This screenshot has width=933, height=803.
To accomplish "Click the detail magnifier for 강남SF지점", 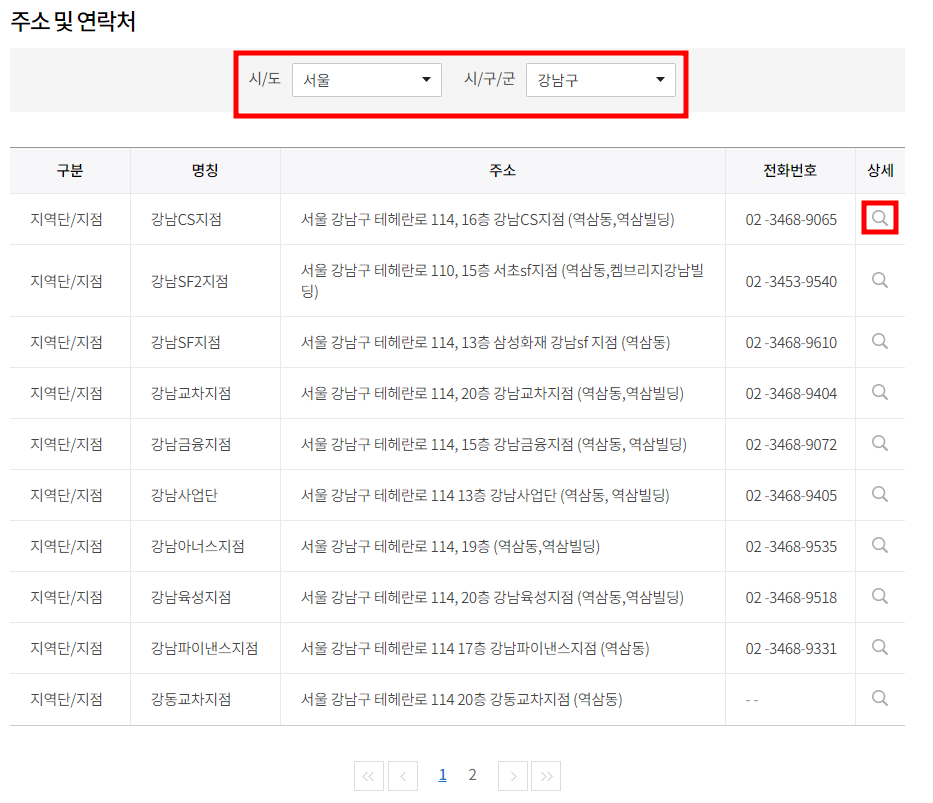I will [879, 342].
